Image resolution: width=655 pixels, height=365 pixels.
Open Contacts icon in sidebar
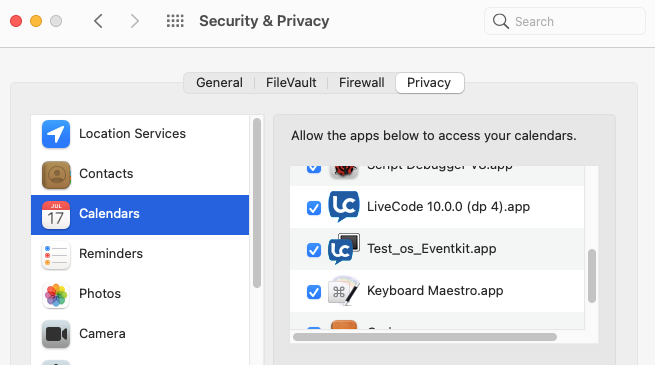(56, 175)
